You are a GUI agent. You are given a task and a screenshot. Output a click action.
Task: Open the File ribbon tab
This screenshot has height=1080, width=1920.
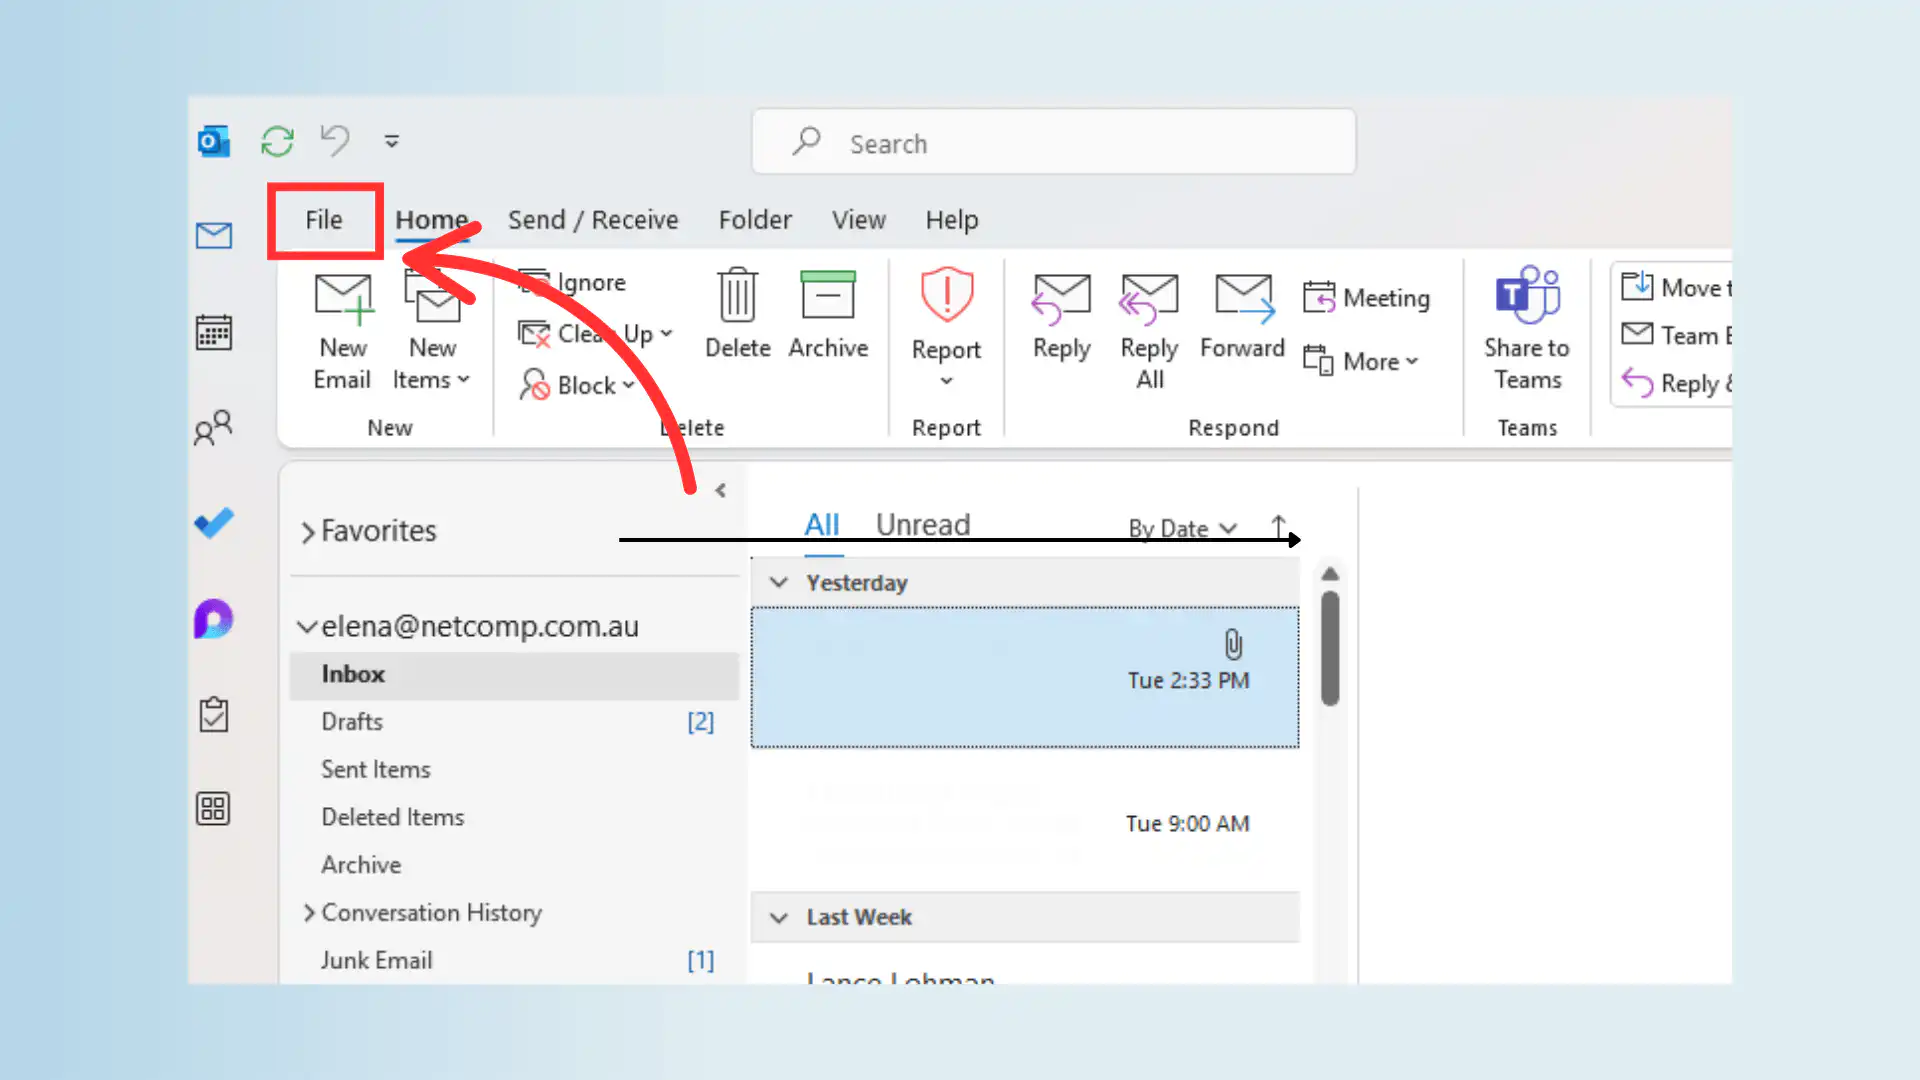coord(323,220)
